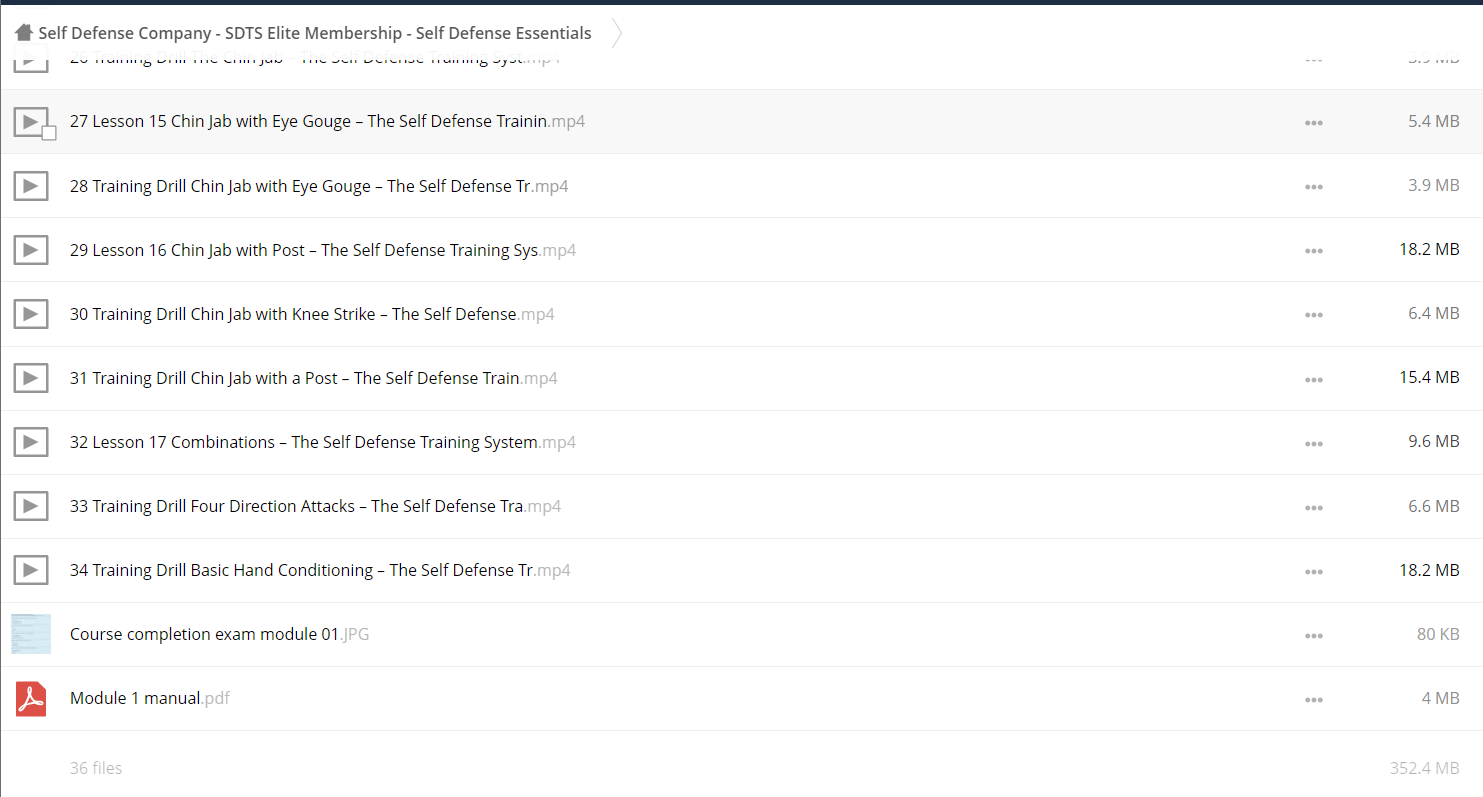The height and width of the screenshot is (797, 1483).
Task: Click video icon for 29 Lesson 16
Action: point(31,250)
